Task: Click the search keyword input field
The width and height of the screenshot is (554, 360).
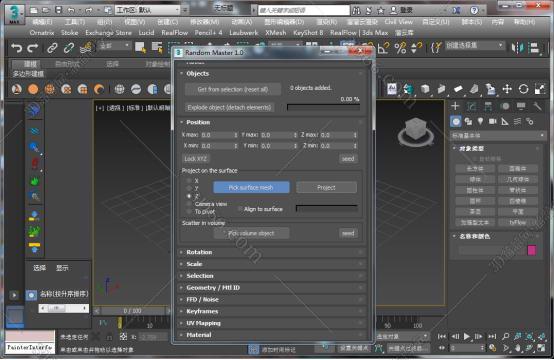Action: (303, 10)
